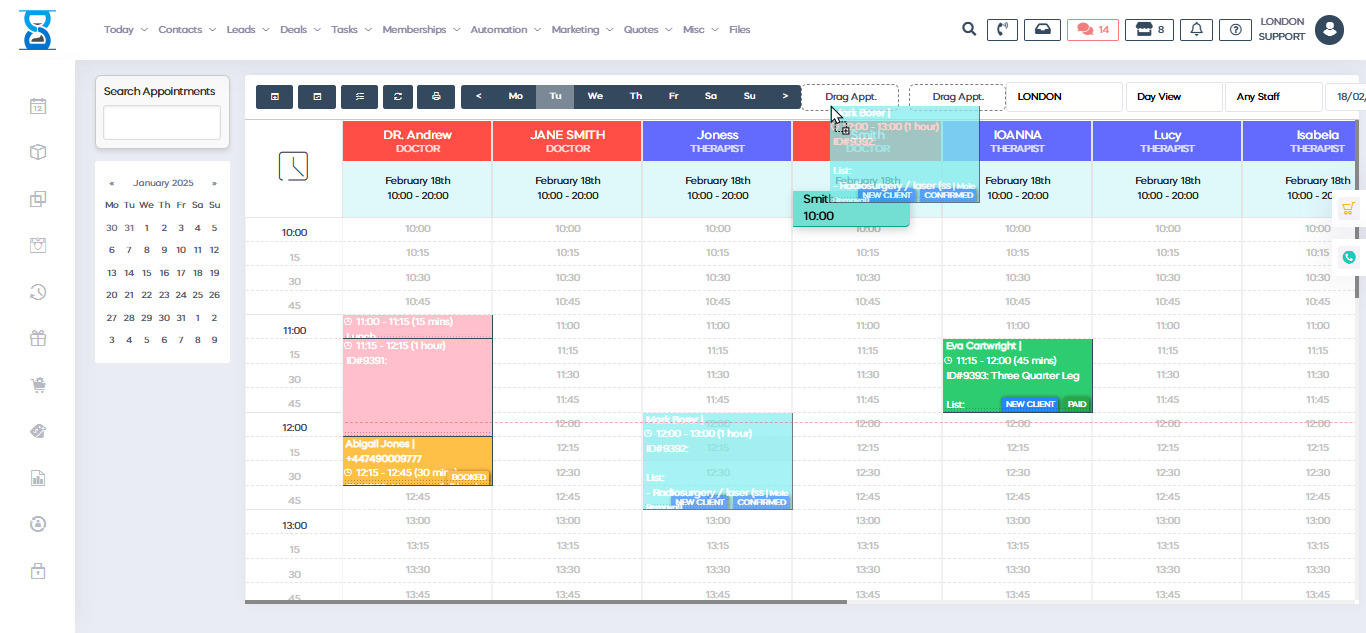The width and height of the screenshot is (1366, 633).
Task: Open Eva Cartwright's green appointment block
Action: coord(1017,376)
